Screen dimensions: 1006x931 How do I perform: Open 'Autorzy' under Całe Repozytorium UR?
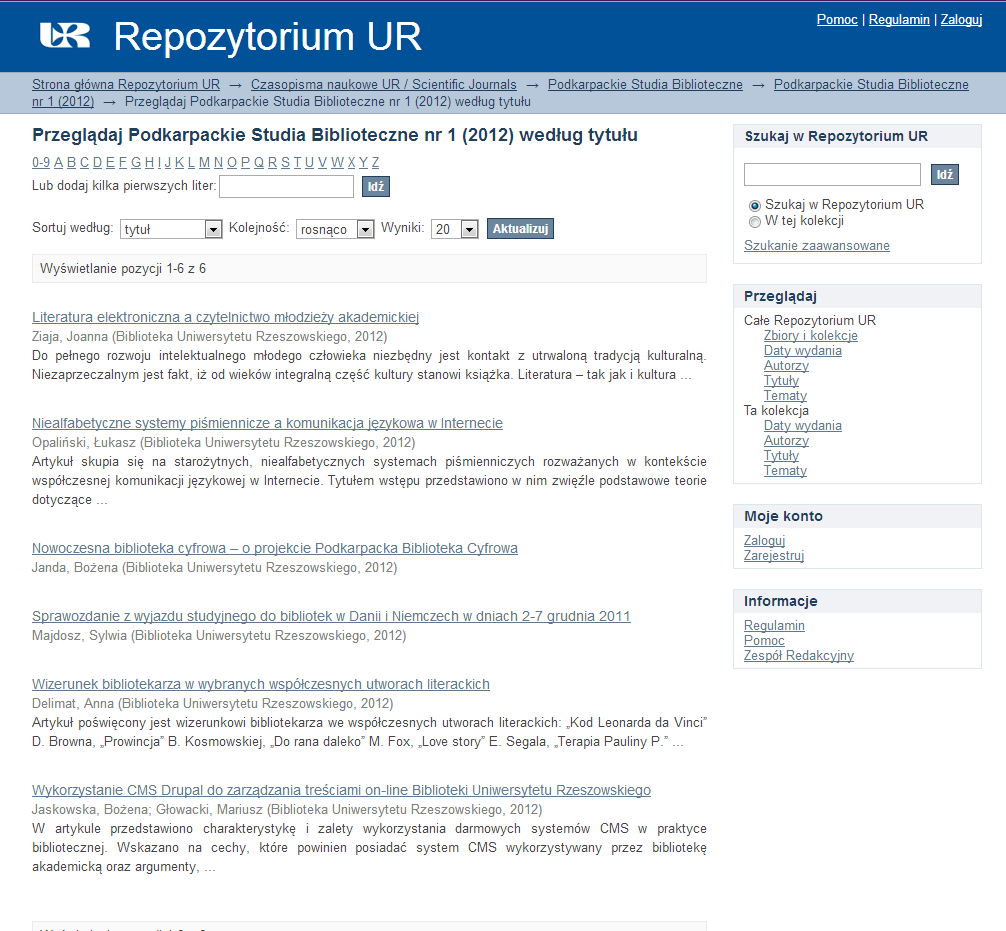pos(786,366)
